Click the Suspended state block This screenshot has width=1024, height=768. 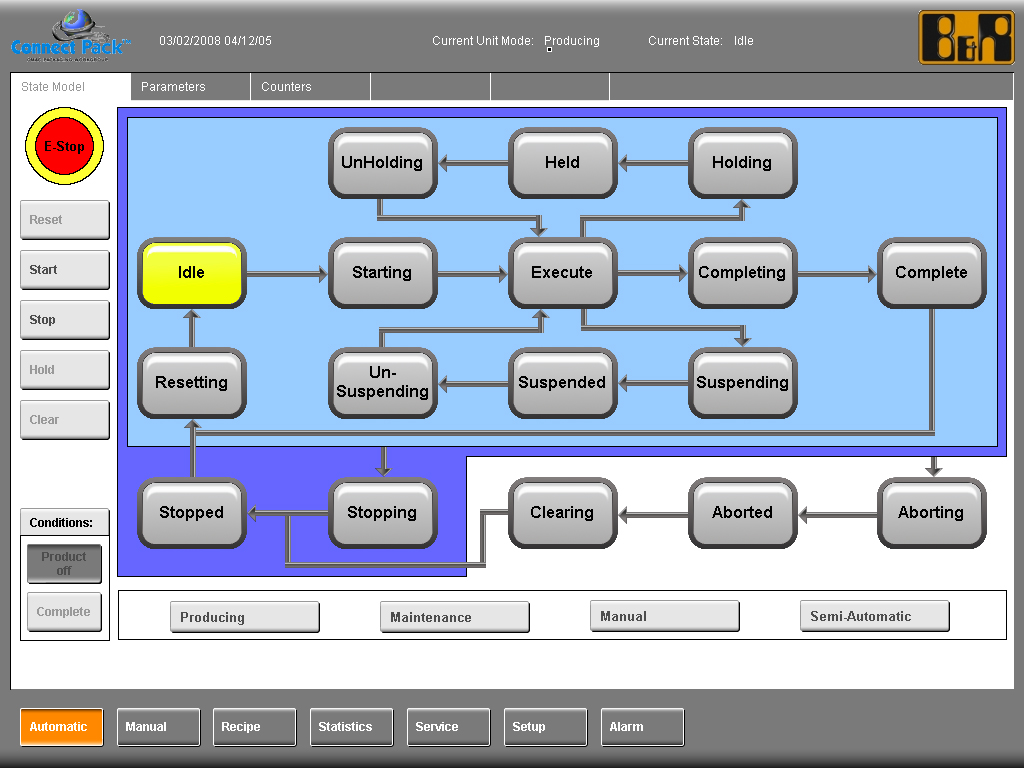click(562, 383)
